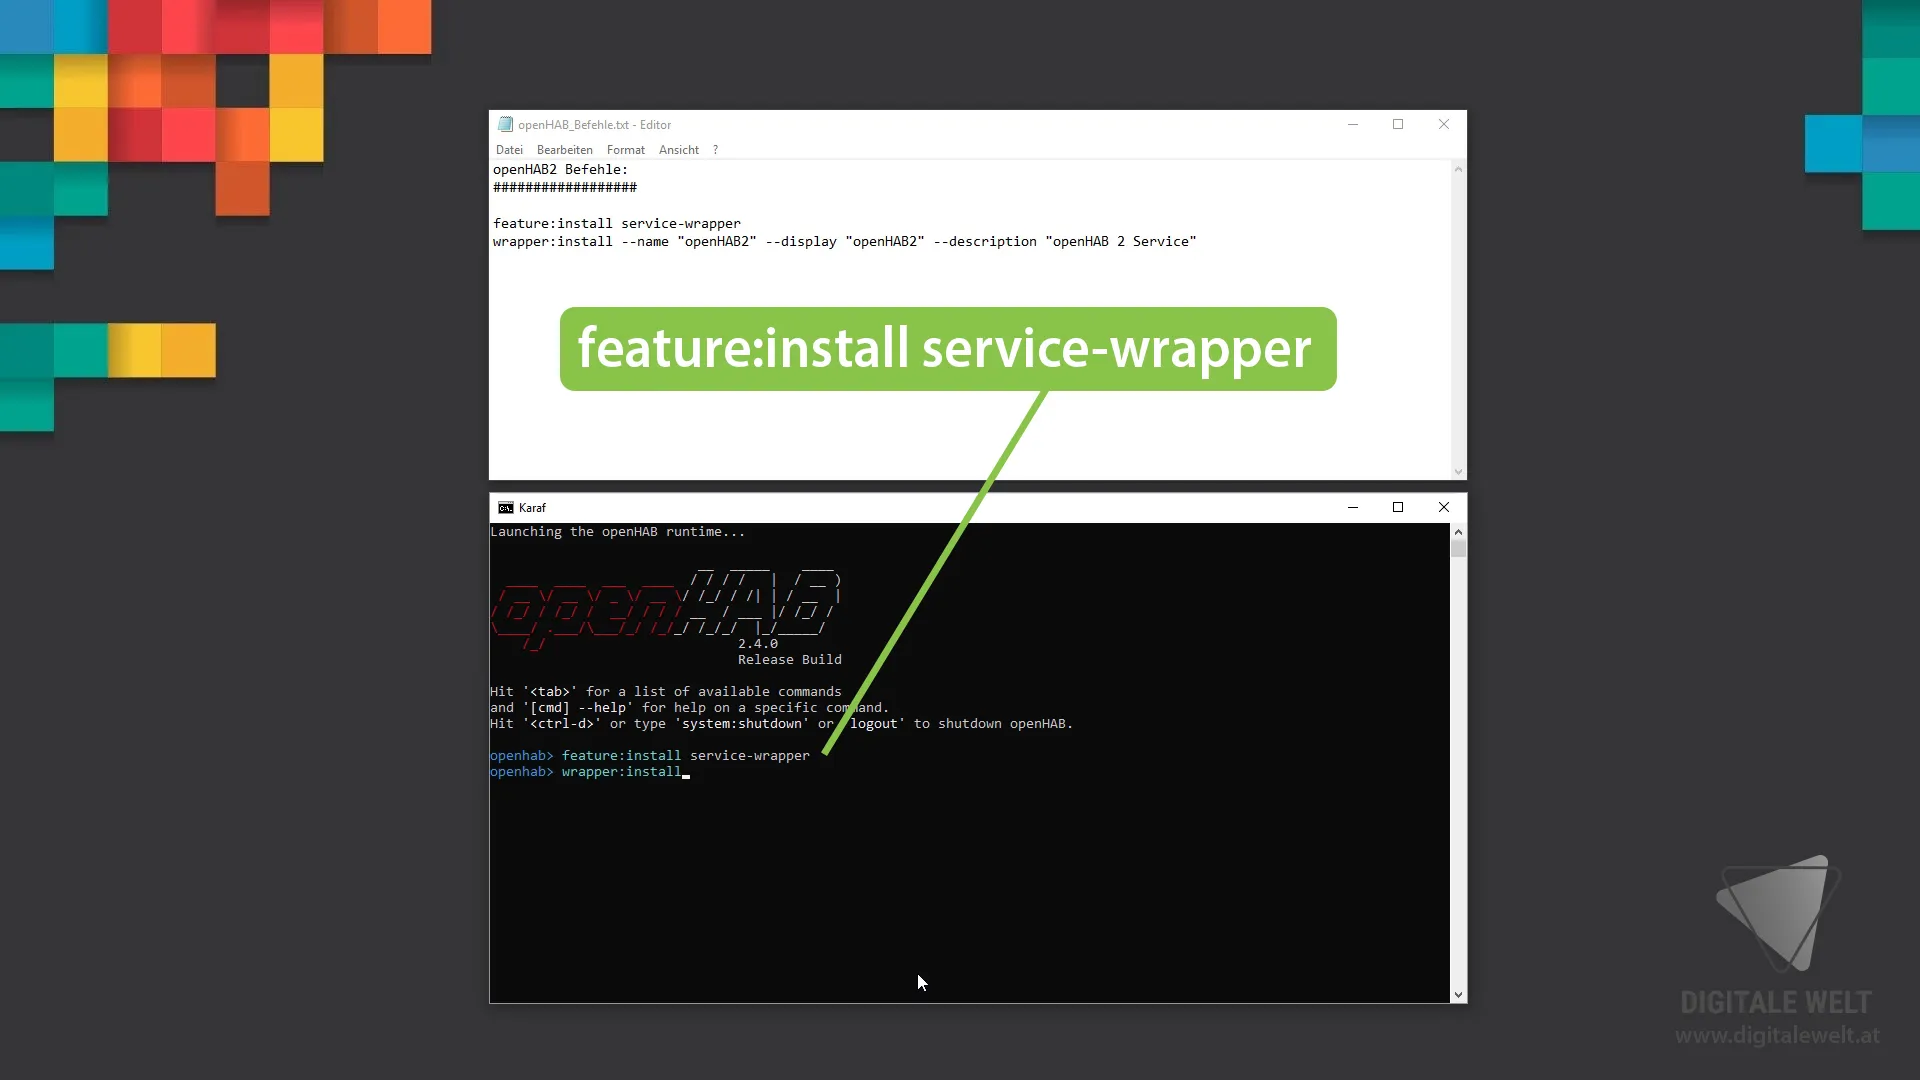Maximize the Editor window
The width and height of the screenshot is (1920, 1080).
pos(1398,124)
